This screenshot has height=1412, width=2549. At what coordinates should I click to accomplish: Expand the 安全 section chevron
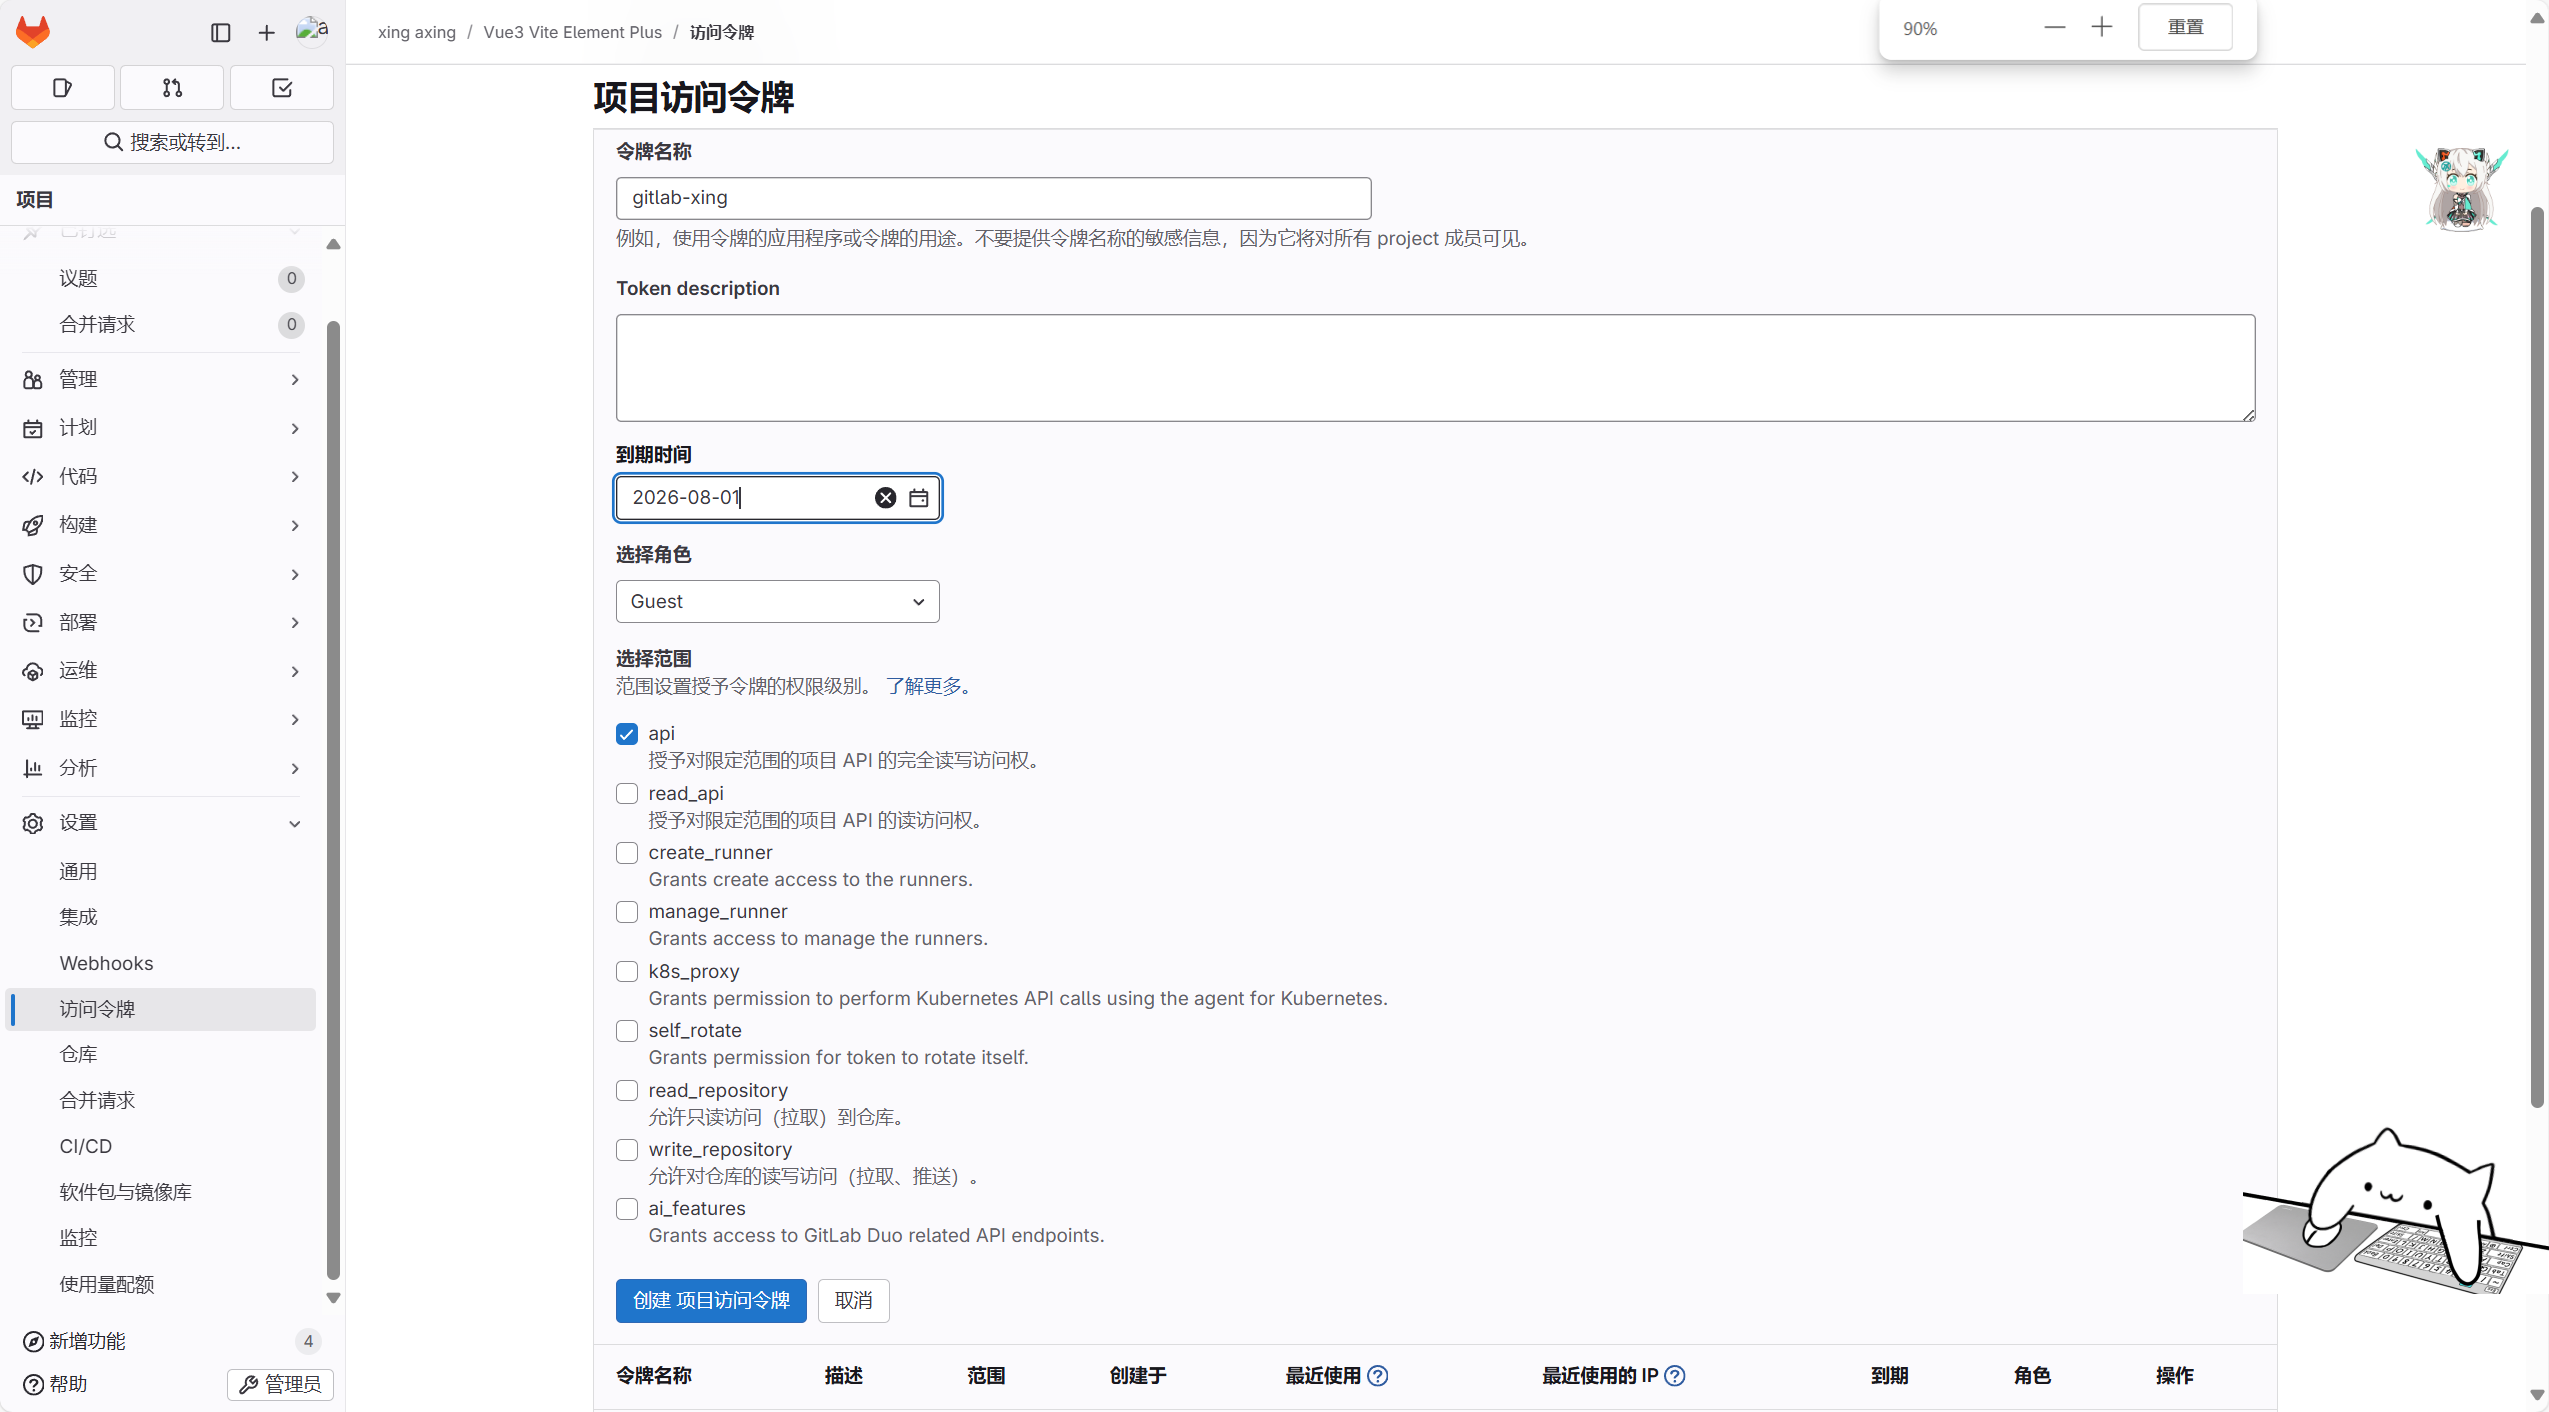tap(295, 575)
